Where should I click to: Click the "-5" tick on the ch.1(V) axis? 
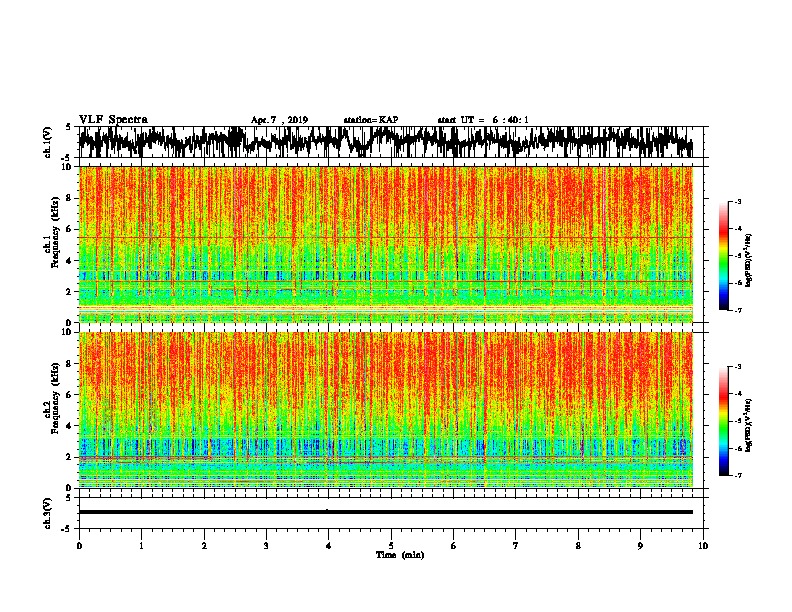point(67,158)
